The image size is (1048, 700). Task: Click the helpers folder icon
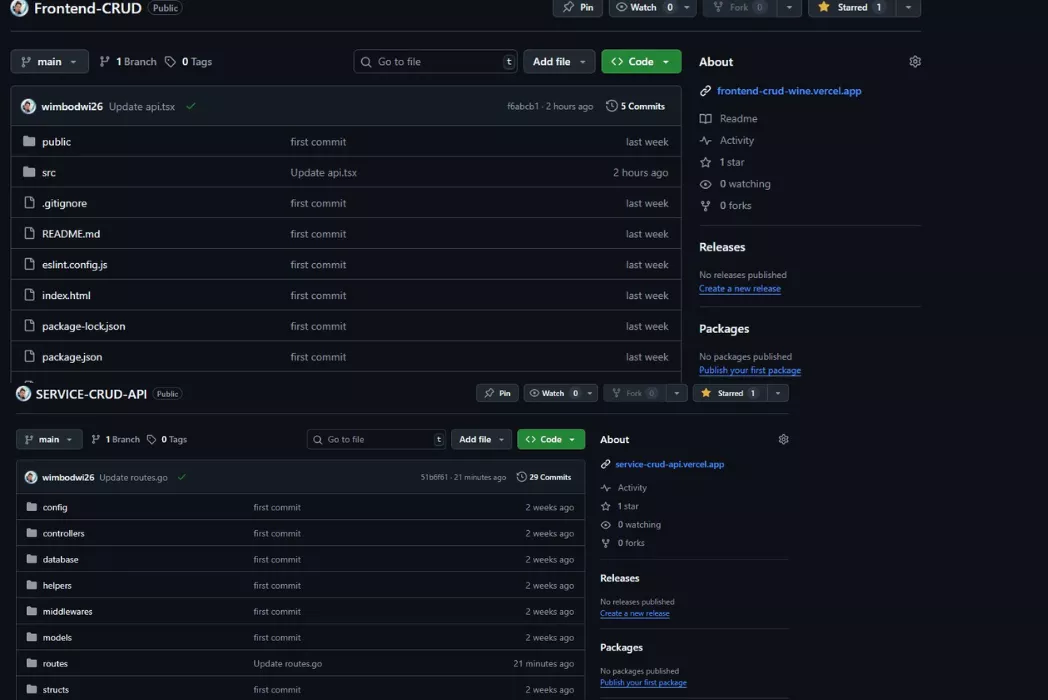pyautogui.click(x=31, y=585)
